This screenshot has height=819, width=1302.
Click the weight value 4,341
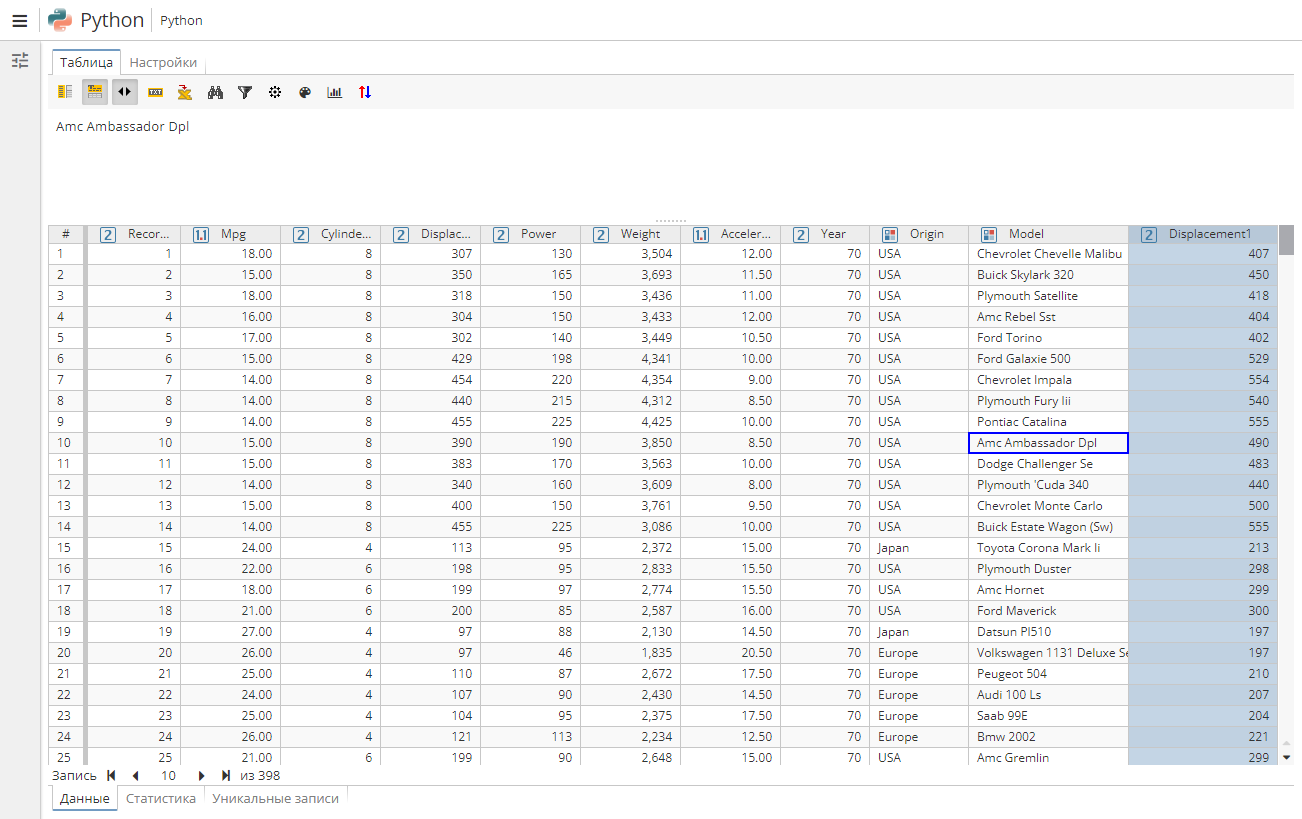630,359
